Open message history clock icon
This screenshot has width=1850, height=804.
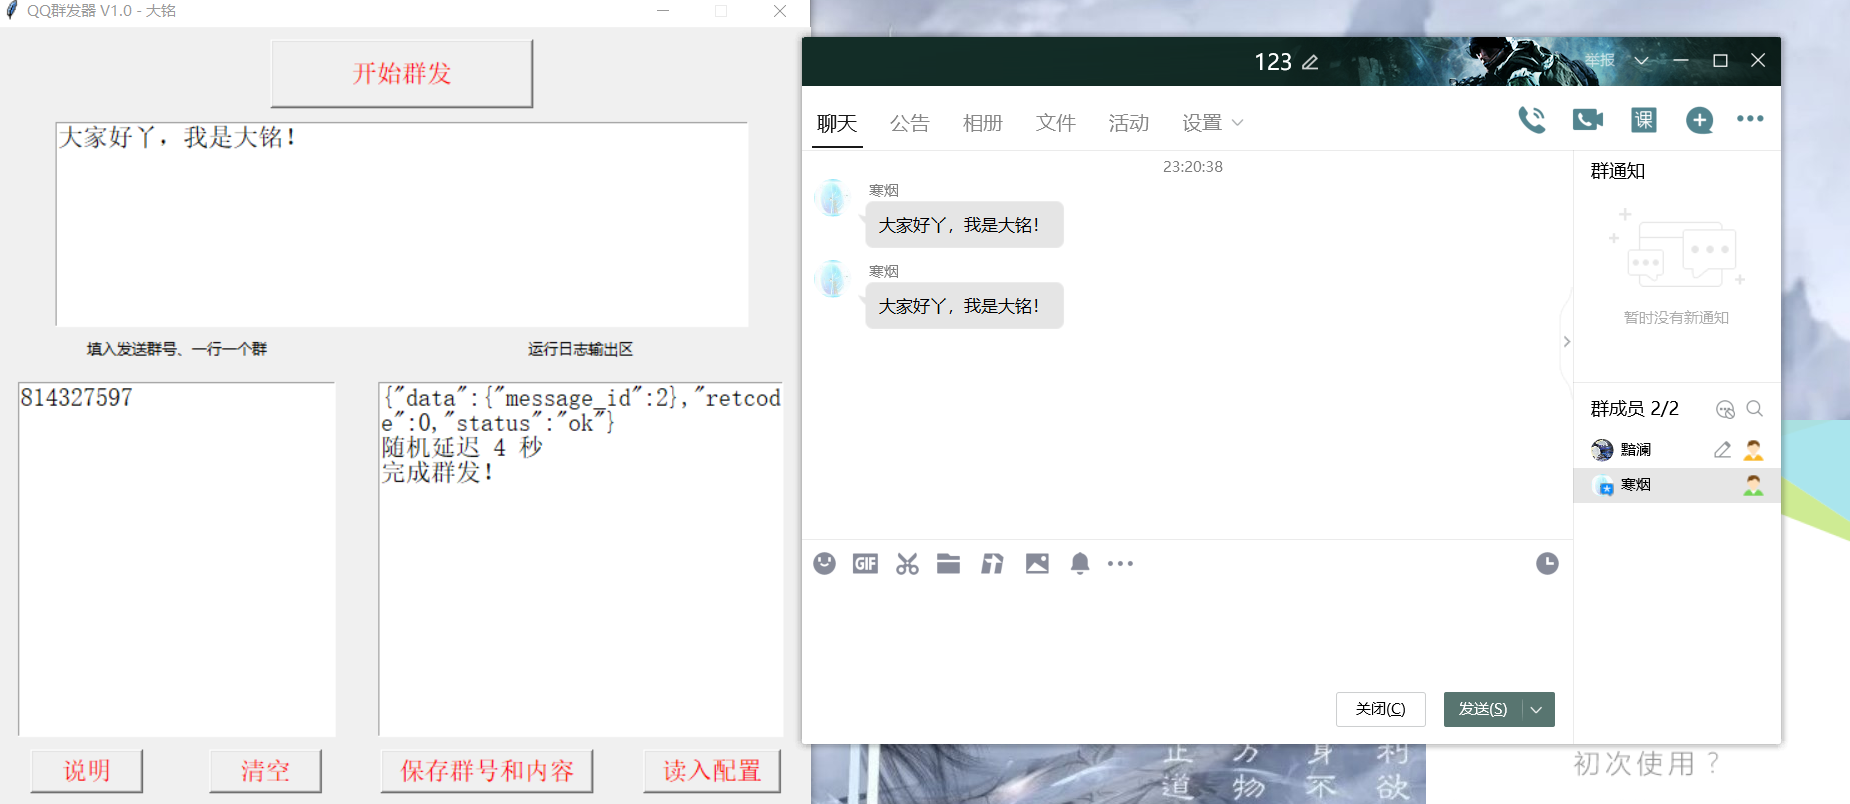pyautogui.click(x=1546, y=564)
